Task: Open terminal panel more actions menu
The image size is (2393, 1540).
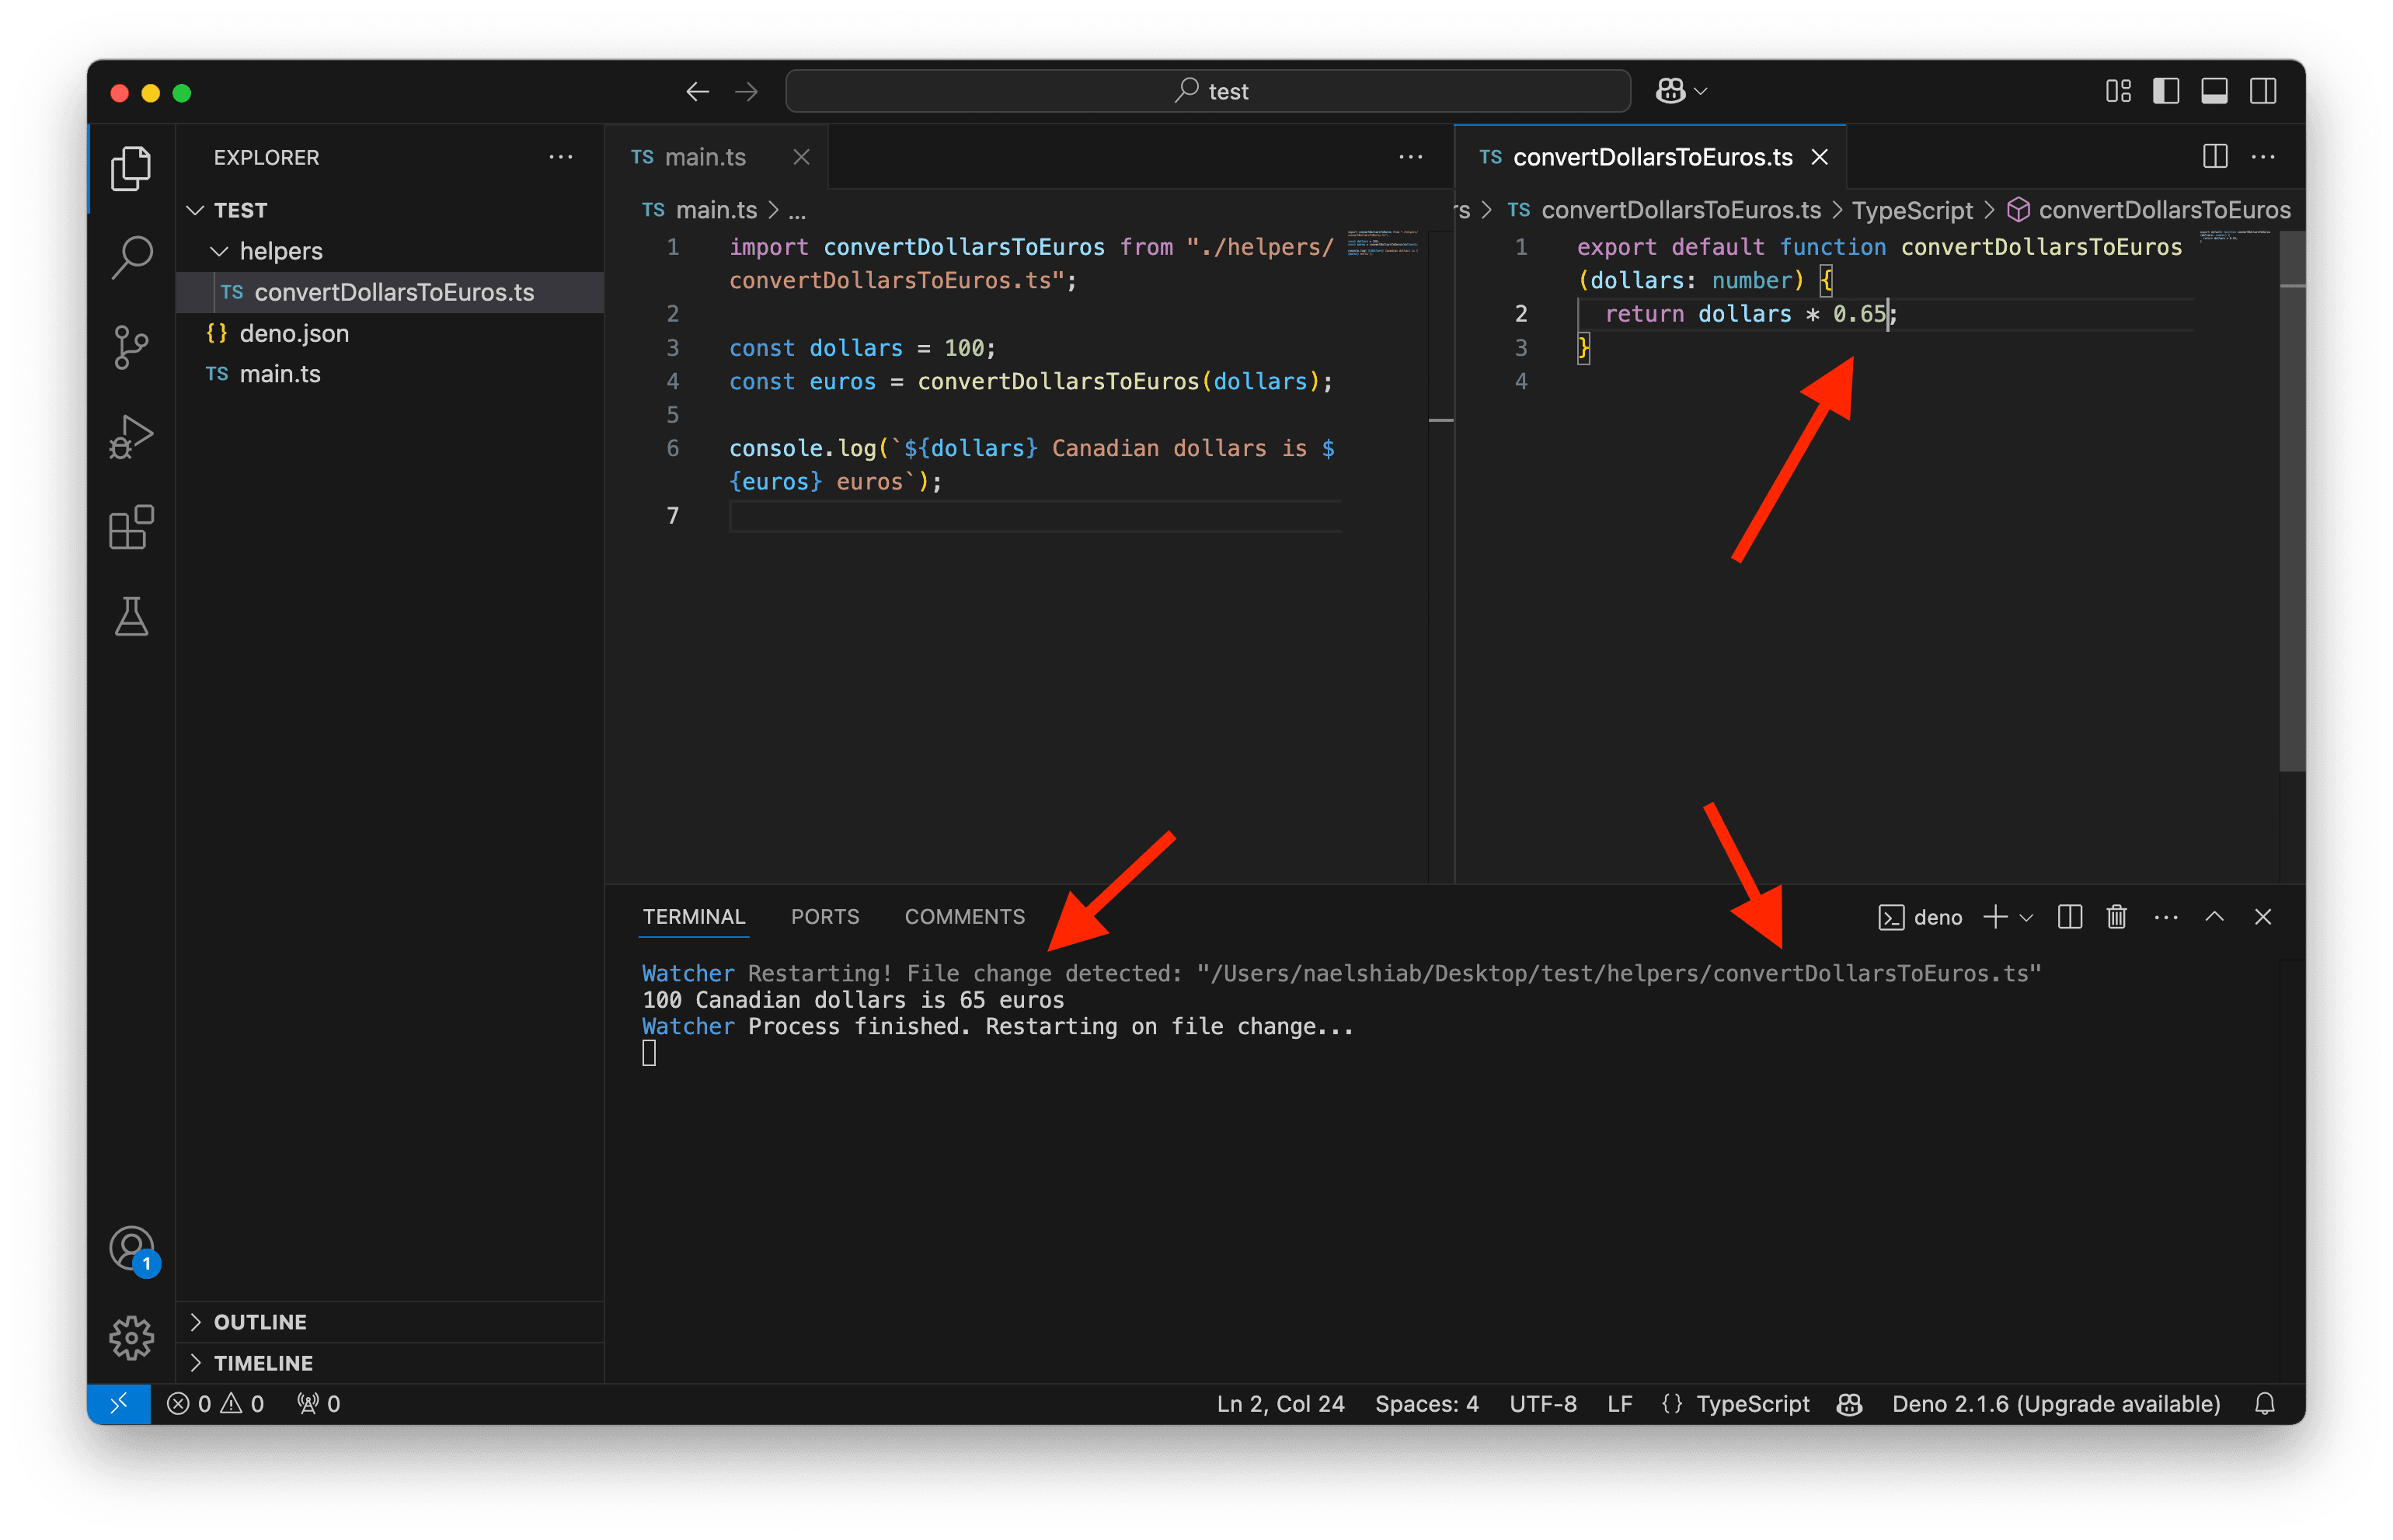Action: (x=2166, y=917)
